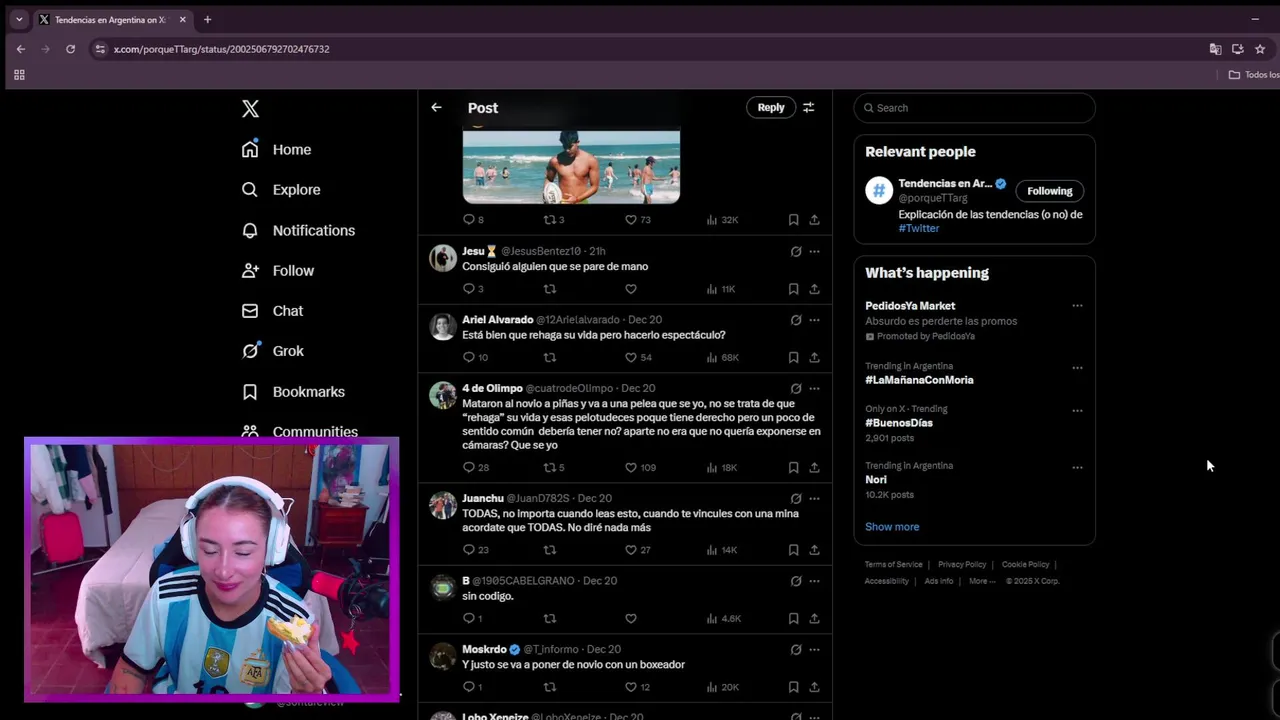Bookmark Ariel Alvarado's reply

793,357
